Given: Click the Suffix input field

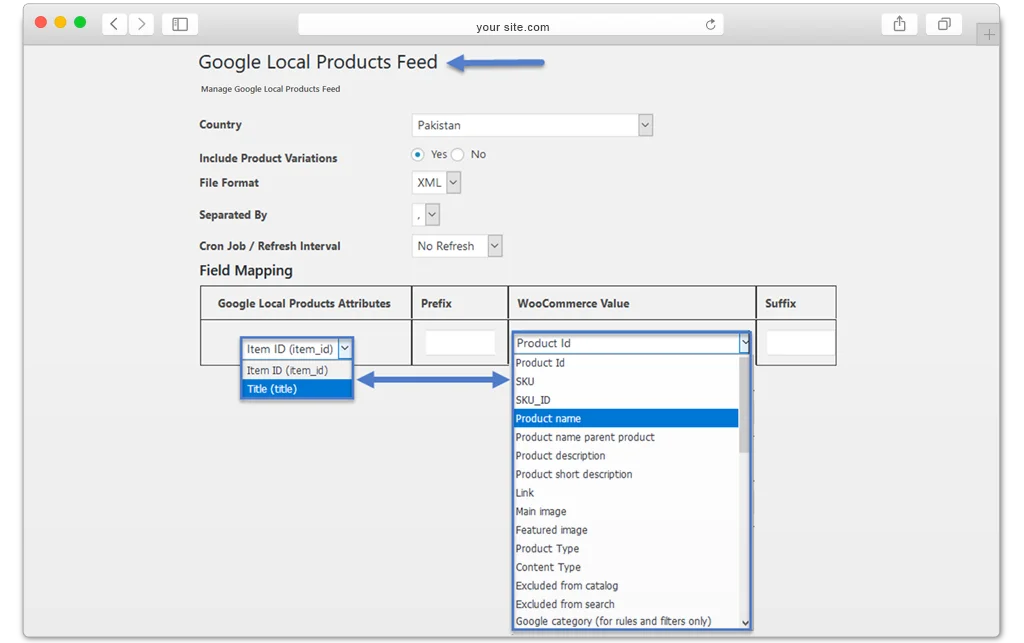Looking at the screenshot, I should point(799,343).
